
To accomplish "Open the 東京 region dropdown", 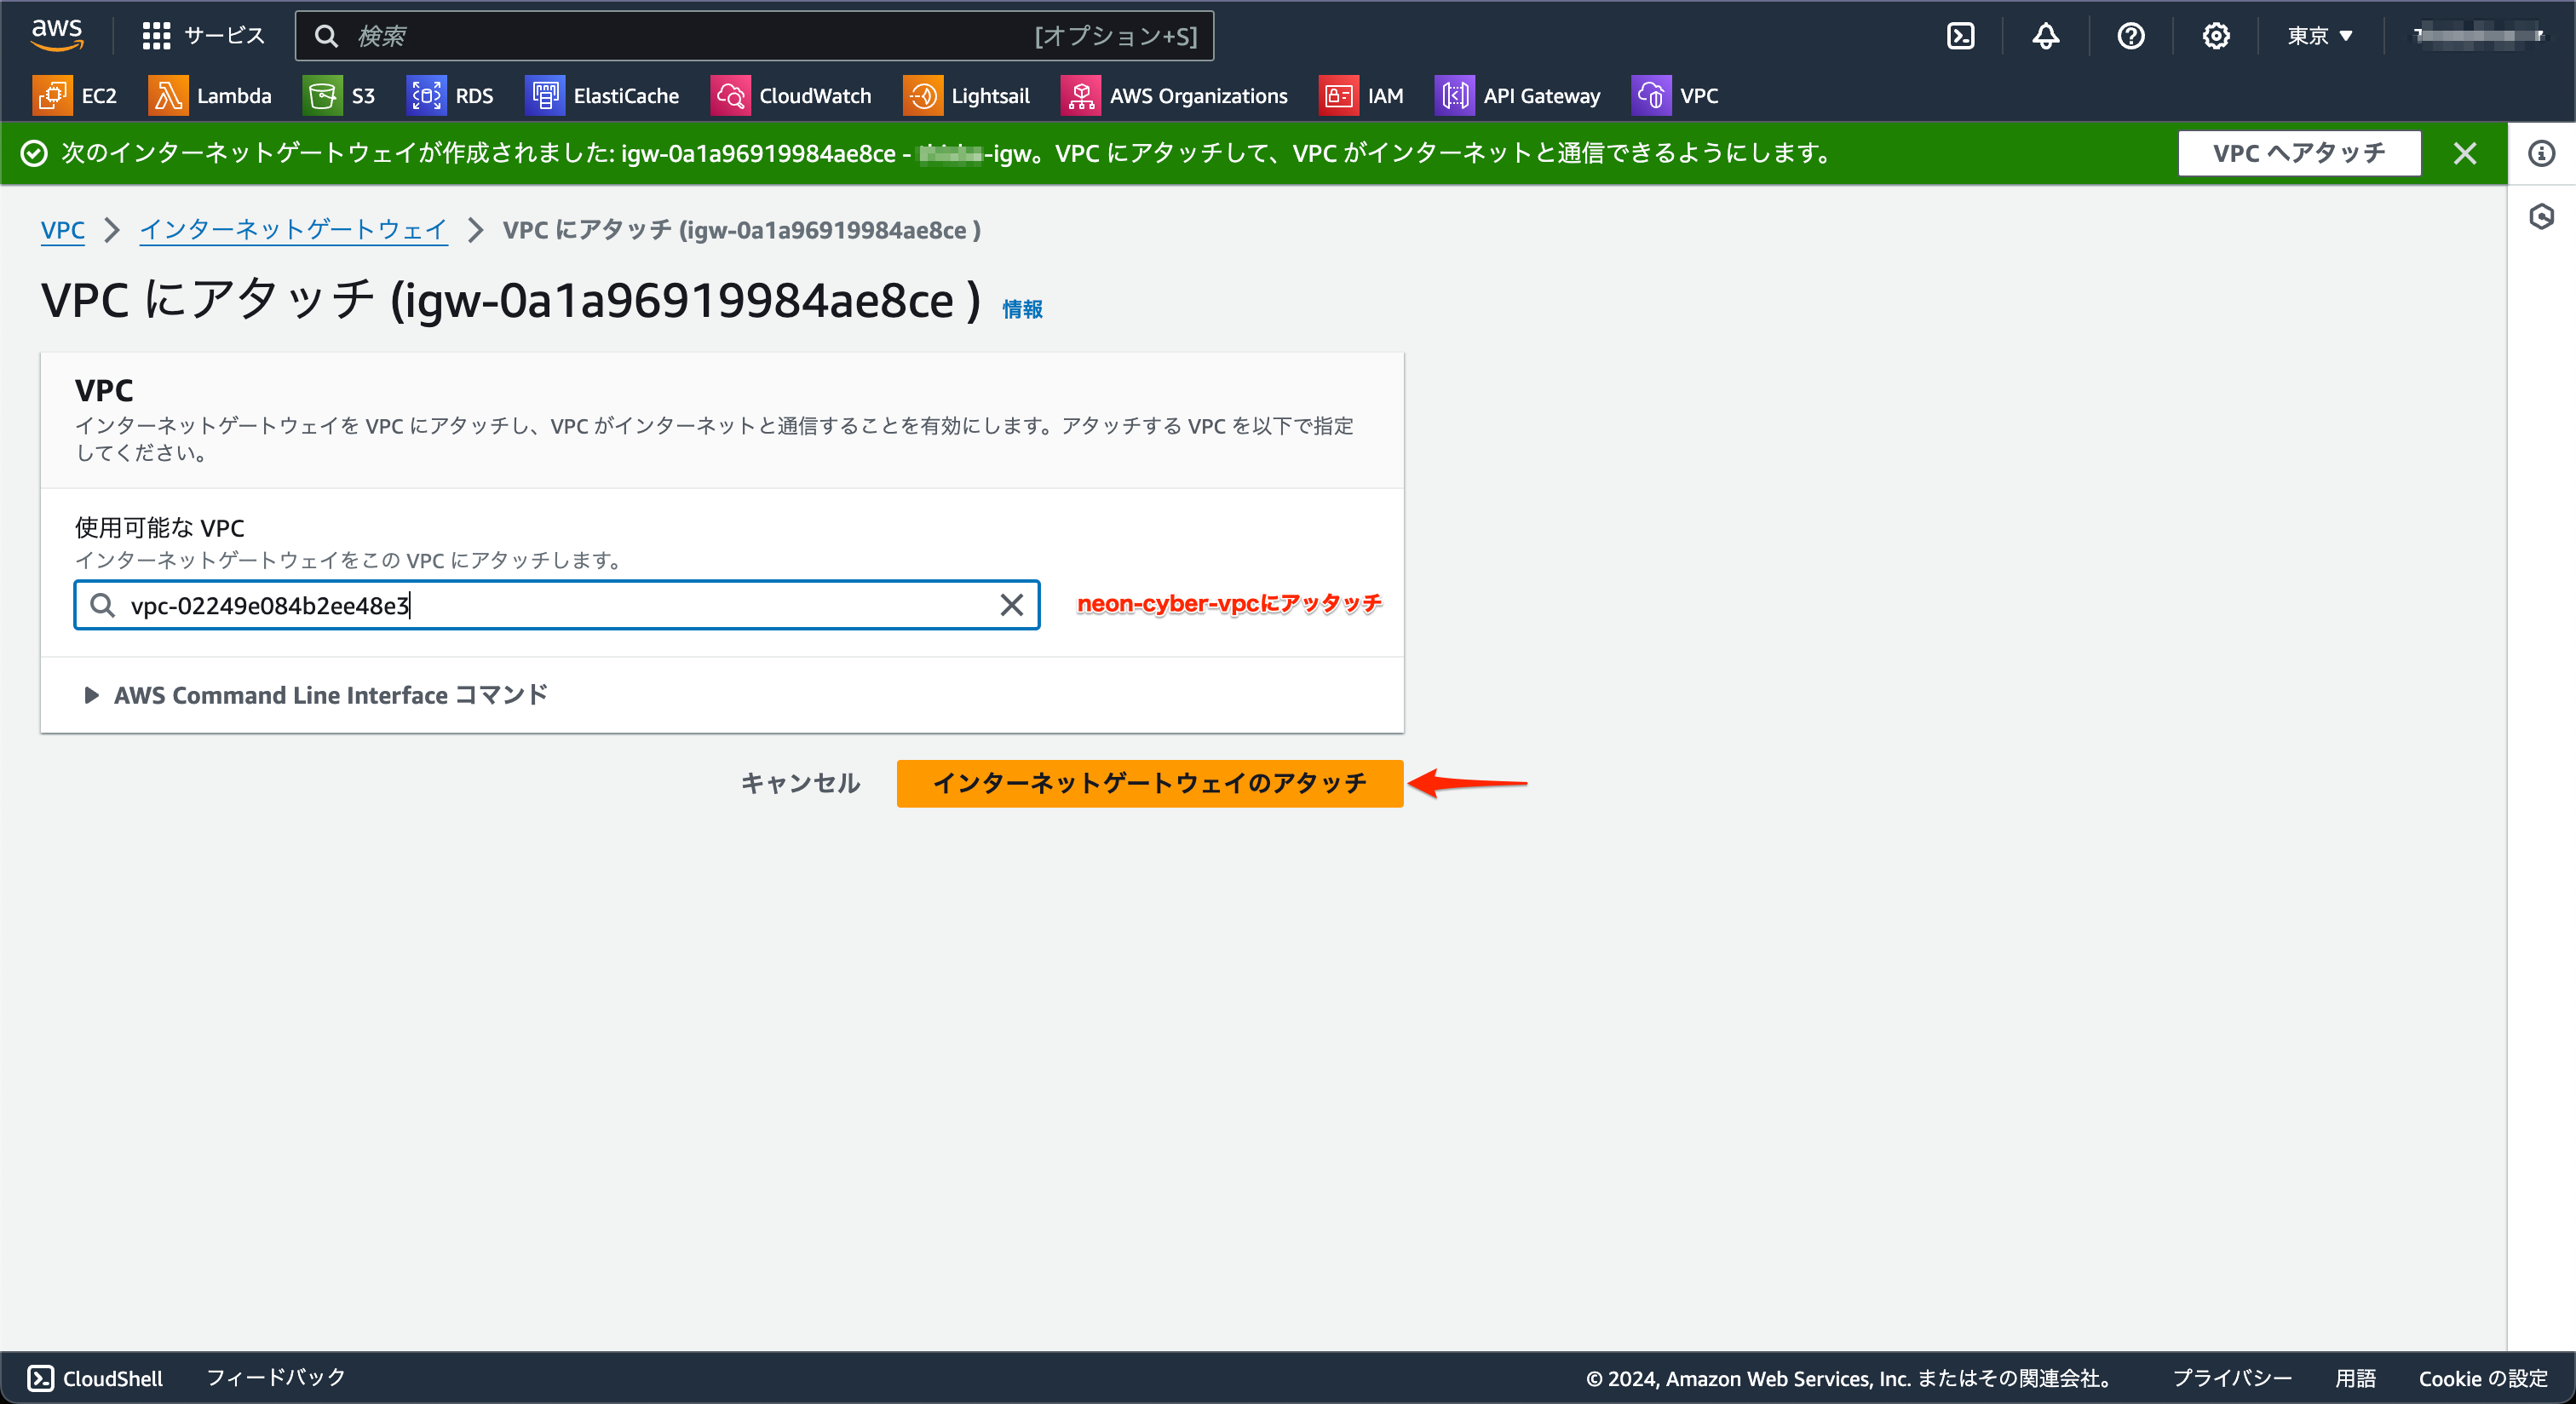I will (2319, 36).
